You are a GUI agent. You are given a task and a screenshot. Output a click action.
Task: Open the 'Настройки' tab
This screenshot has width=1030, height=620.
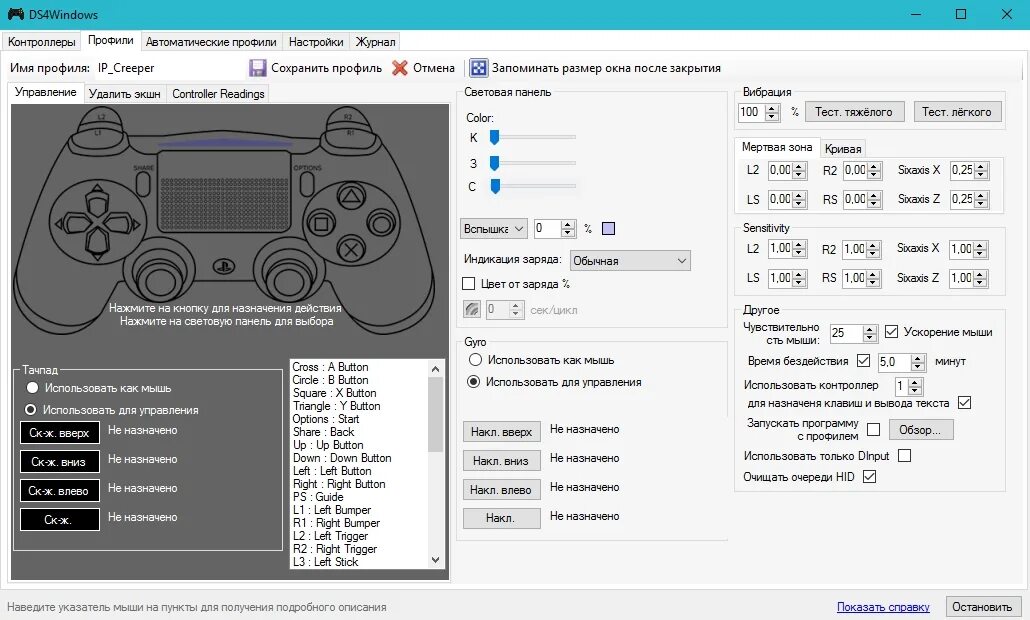pyautogui.click(x=316, y=42)
